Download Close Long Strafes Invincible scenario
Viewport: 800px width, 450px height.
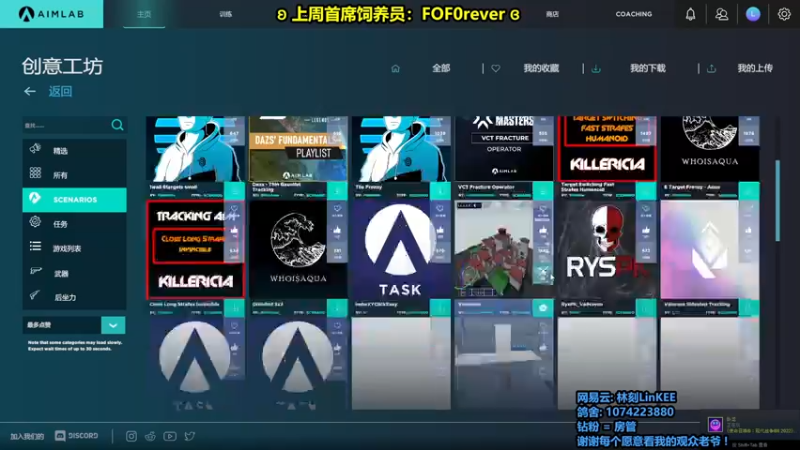pos(235,308)
